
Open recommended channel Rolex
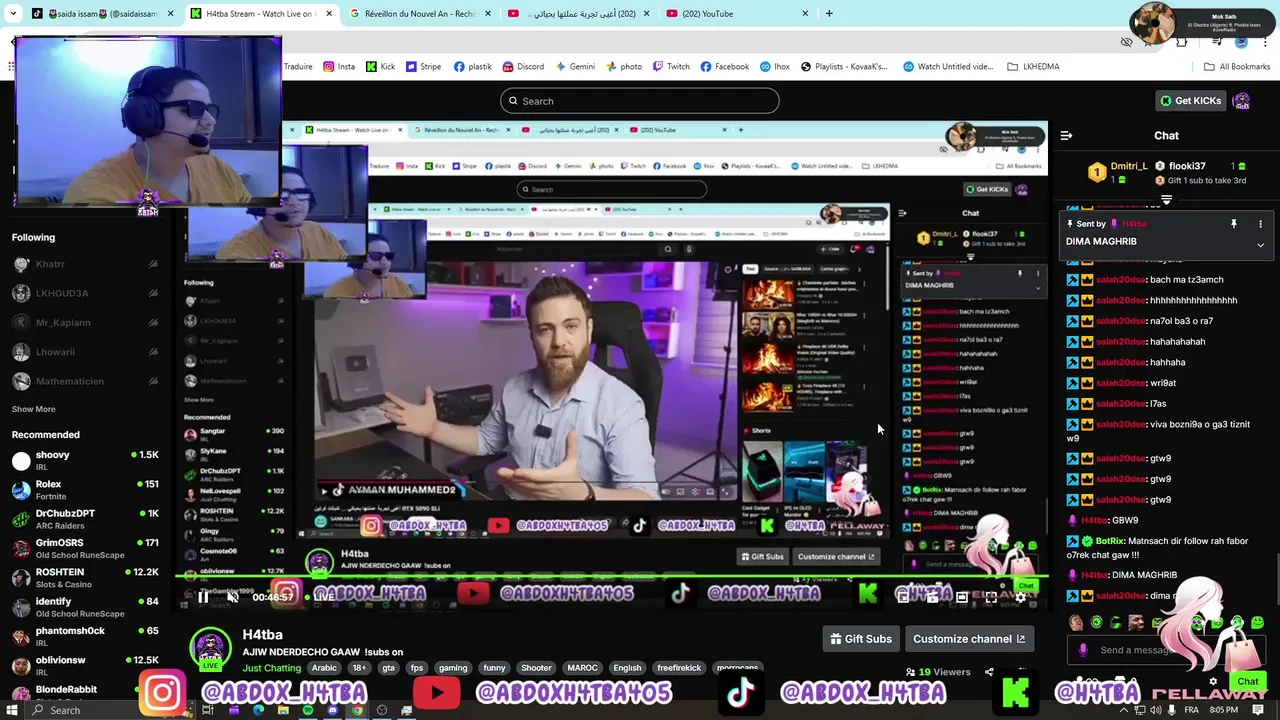click(85, 490)
